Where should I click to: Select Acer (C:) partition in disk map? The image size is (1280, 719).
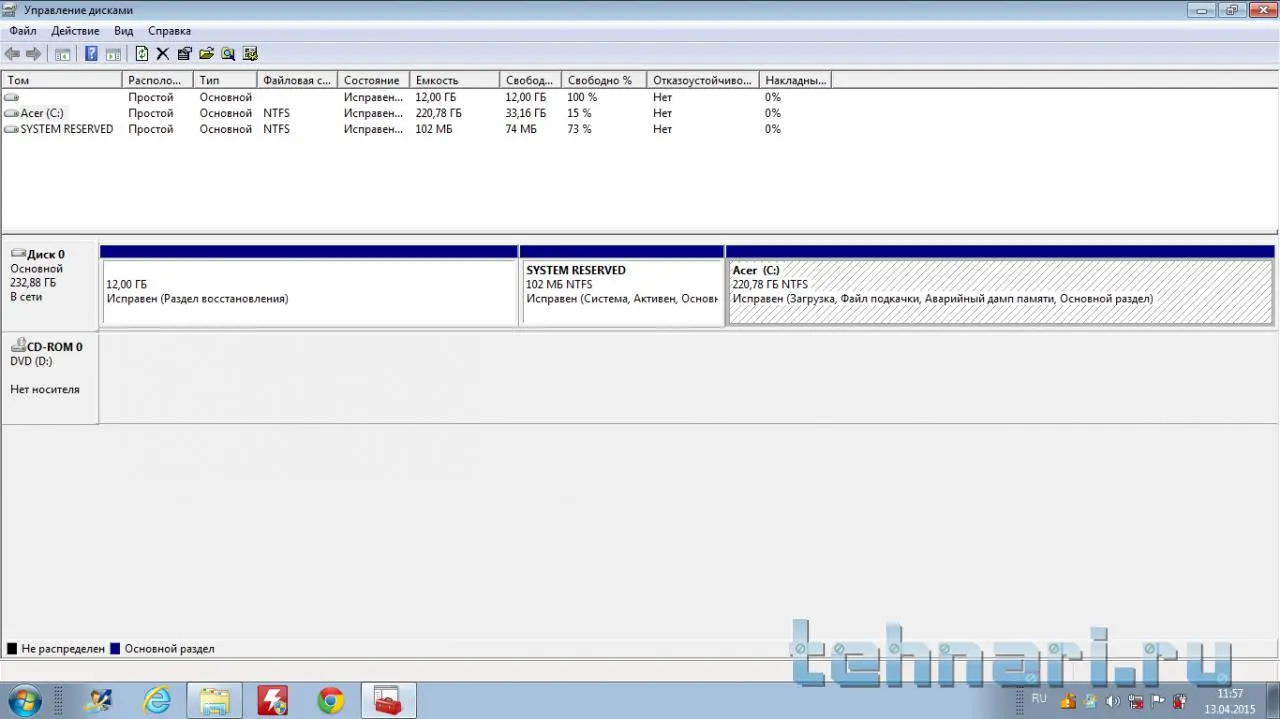pyautogui.click(x=1000, y=286)
